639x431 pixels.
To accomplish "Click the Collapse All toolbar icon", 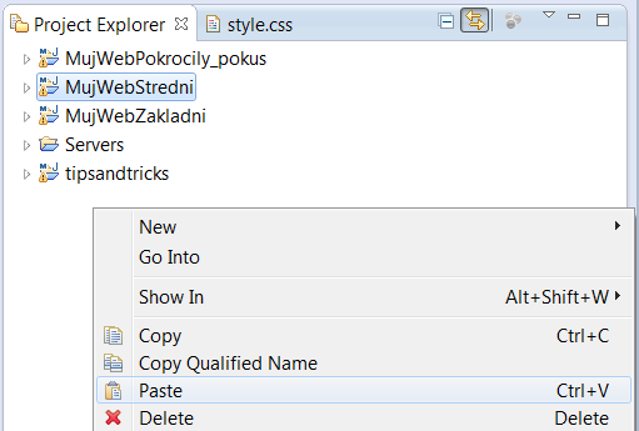I will (x=447, y=21).
